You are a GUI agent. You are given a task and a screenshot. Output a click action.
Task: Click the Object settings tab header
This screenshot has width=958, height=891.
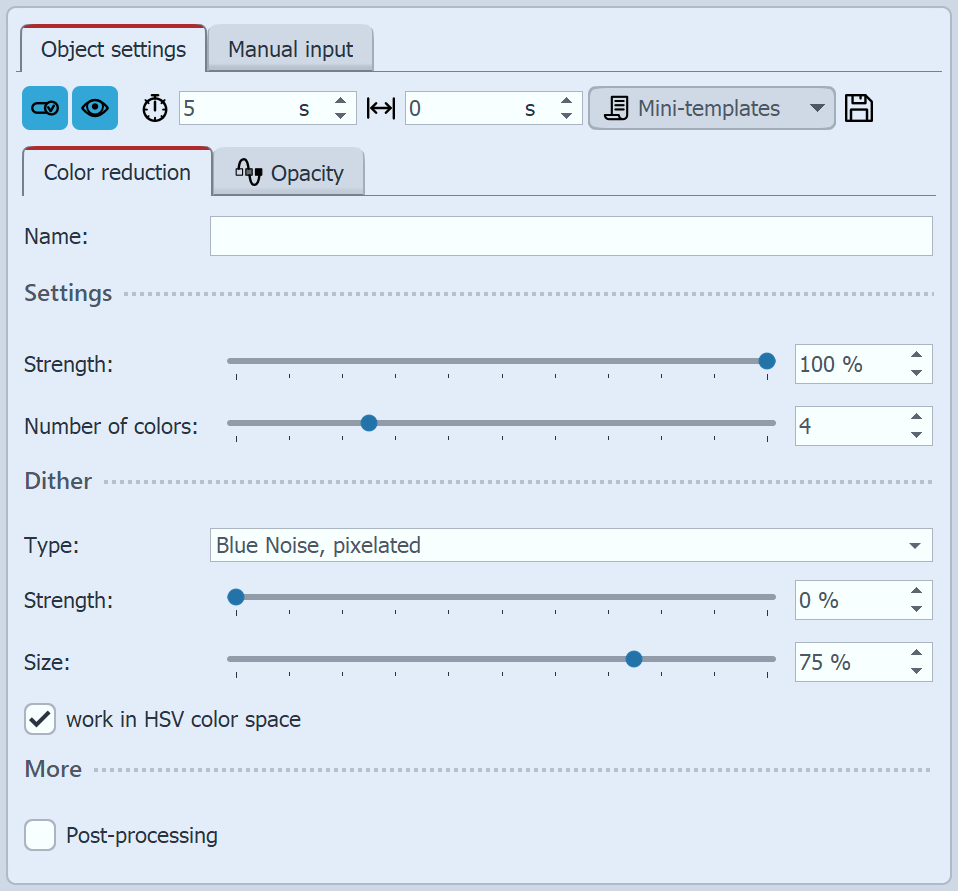click(x=112, y=48)
